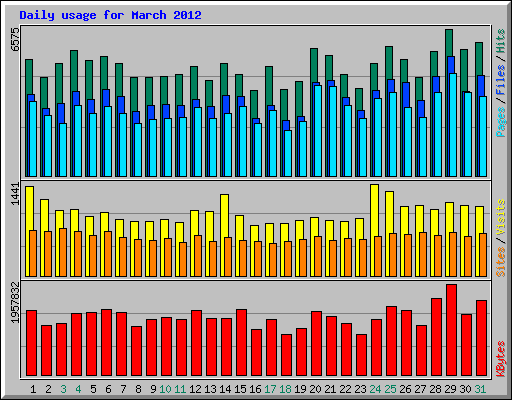The width and height of the screenshot is (512, 400).
Task: Click day 22 on the x-axis
Action: pyautogui.click(x=345, y=389)
